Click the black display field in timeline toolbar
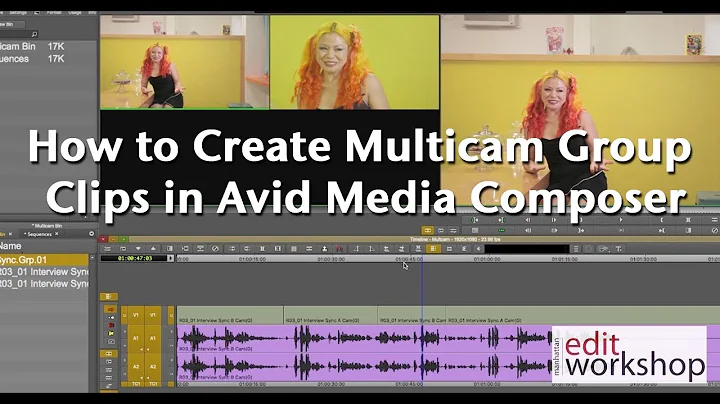This screenshot has height=404, width=720. [527, 249]
